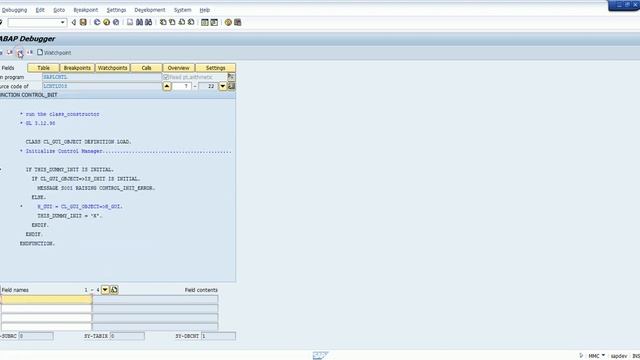Switch to the Overview view button
The image size is (640, 360).
pos(179,68)
